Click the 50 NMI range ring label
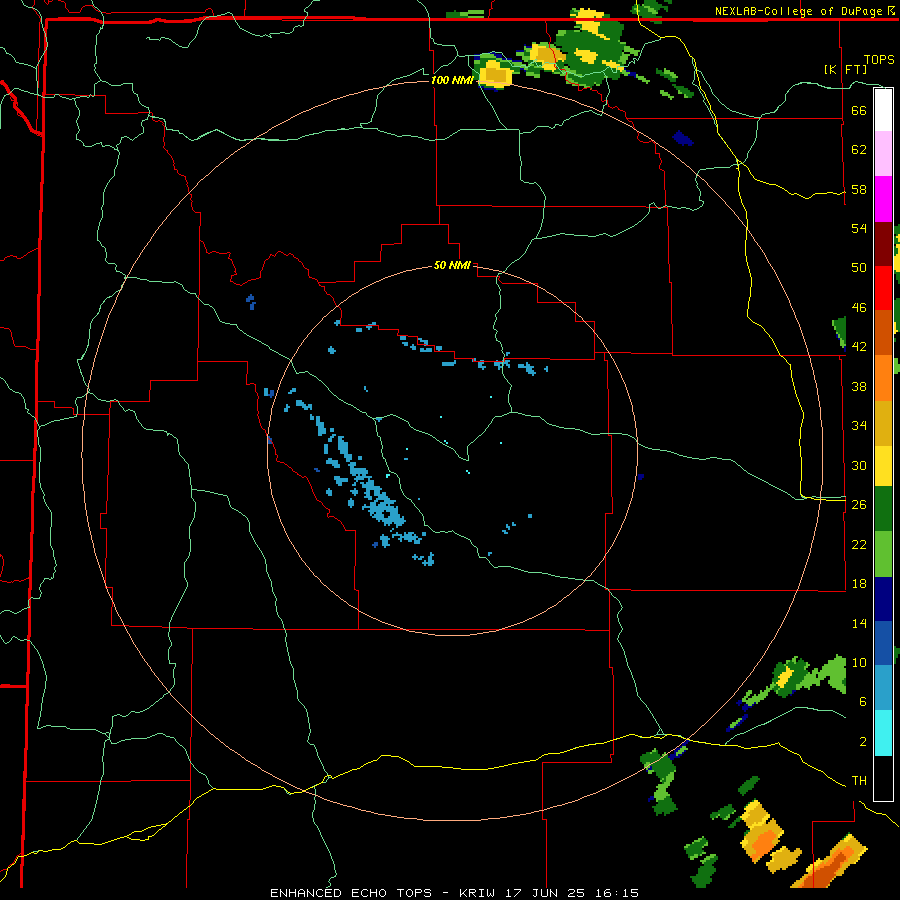The width and height of the screenshot is (900, 900). coord(452,265)
